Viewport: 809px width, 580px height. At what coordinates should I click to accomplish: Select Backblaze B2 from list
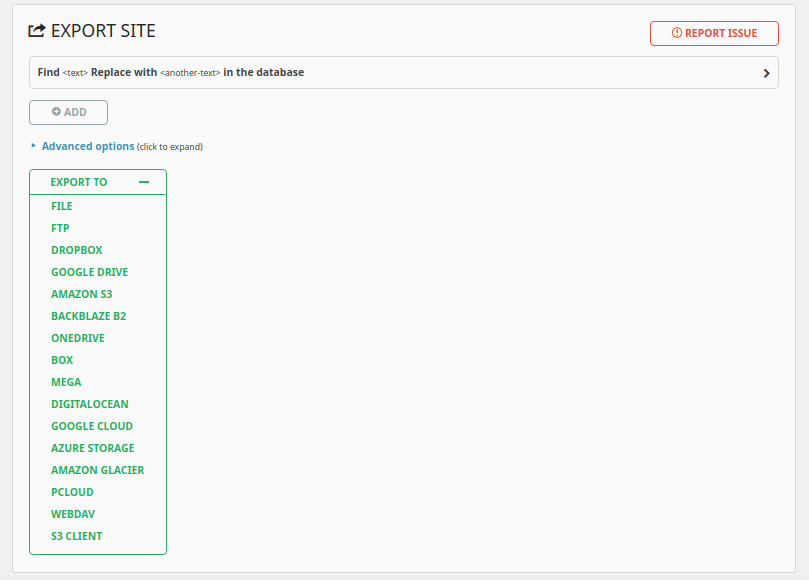click(x=89, y=316)
